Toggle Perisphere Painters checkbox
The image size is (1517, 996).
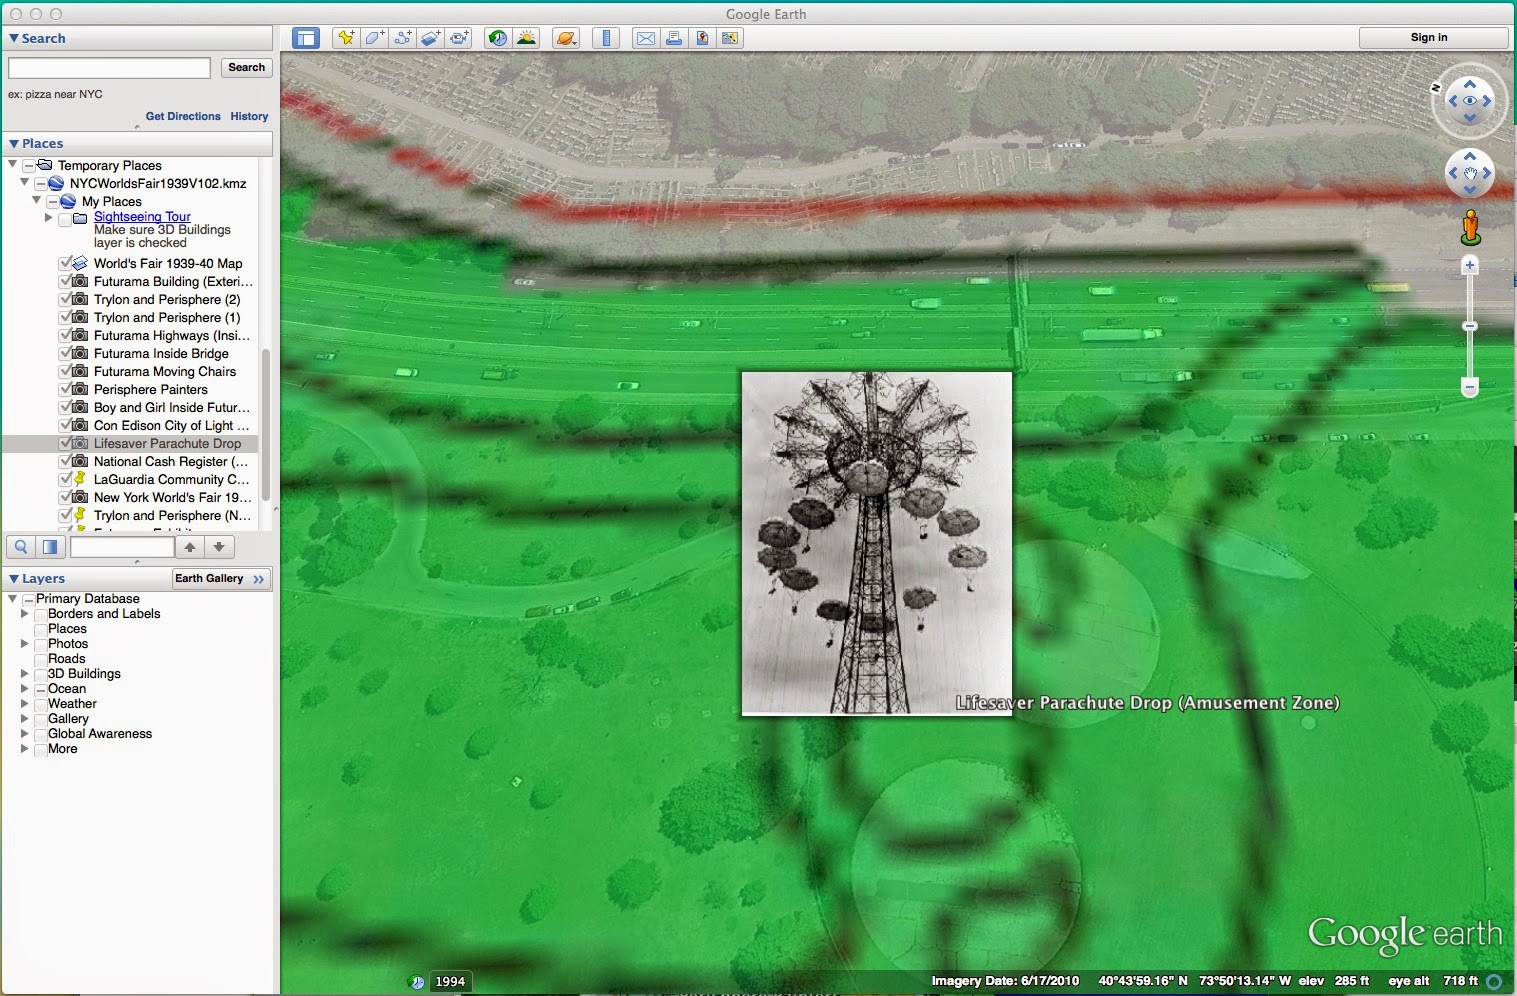click(65, 390)
